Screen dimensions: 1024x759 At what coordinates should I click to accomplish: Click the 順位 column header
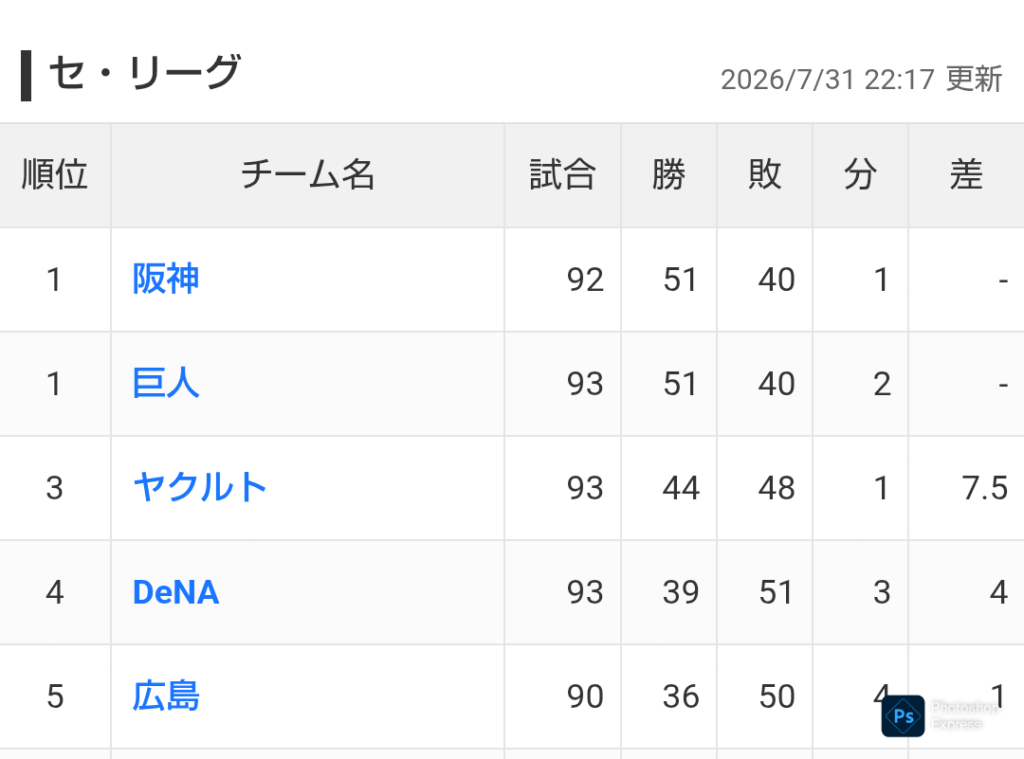(x=55, y=175)
